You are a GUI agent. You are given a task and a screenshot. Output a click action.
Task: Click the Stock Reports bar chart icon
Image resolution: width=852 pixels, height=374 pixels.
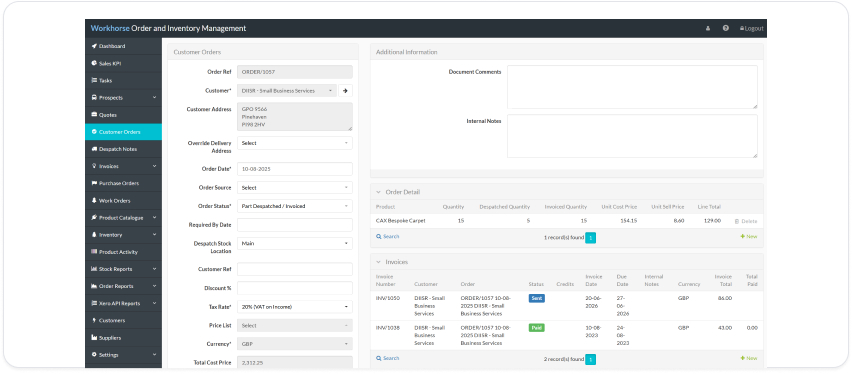(94, 269)
